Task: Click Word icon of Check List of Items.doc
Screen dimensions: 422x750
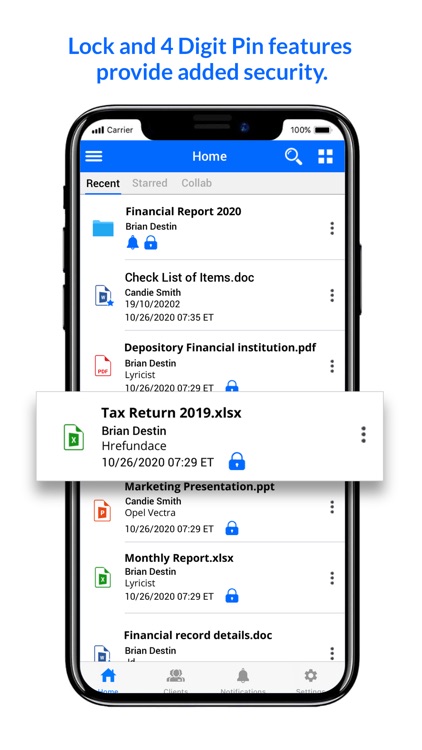Action: (x=103, y=296)
